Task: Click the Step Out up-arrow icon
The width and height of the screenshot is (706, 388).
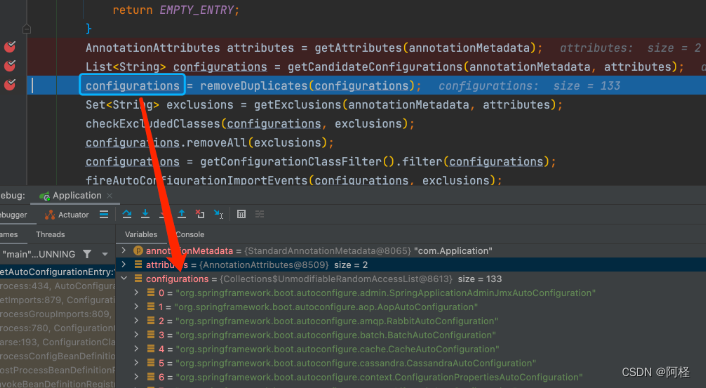Action: 181,214
